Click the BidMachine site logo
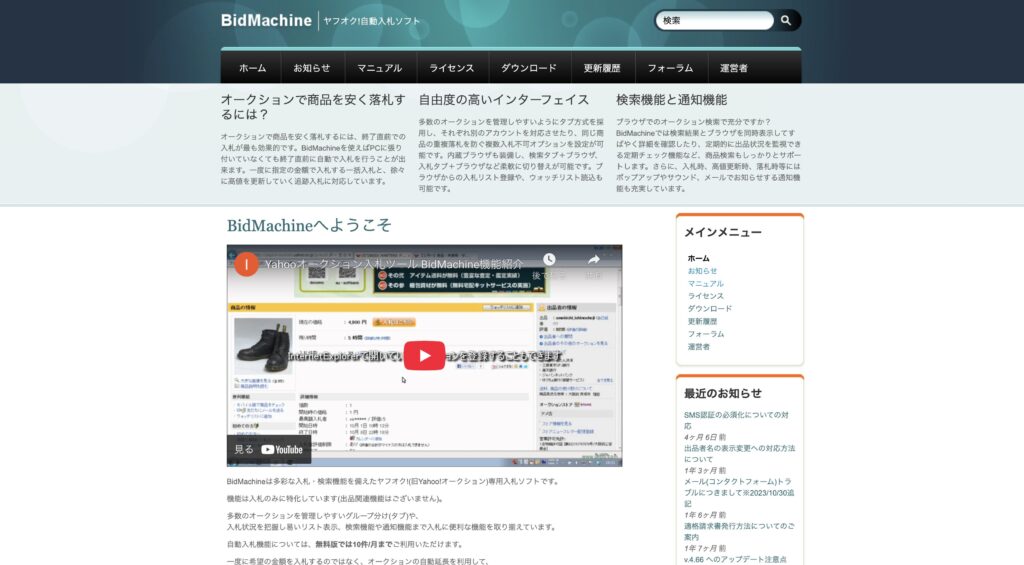The height and width of the screenshot is (565, 1024). (266, 20)
